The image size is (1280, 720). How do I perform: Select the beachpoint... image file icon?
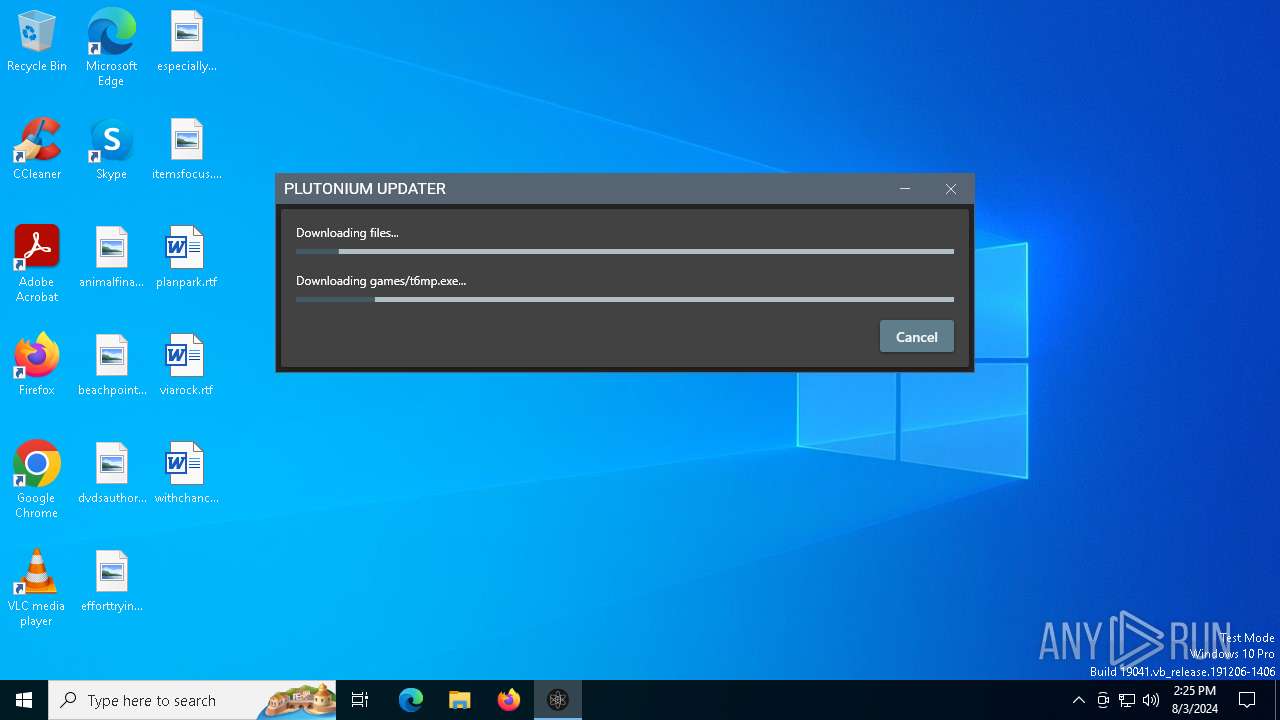pyautogui.click(x=111, y=365)
